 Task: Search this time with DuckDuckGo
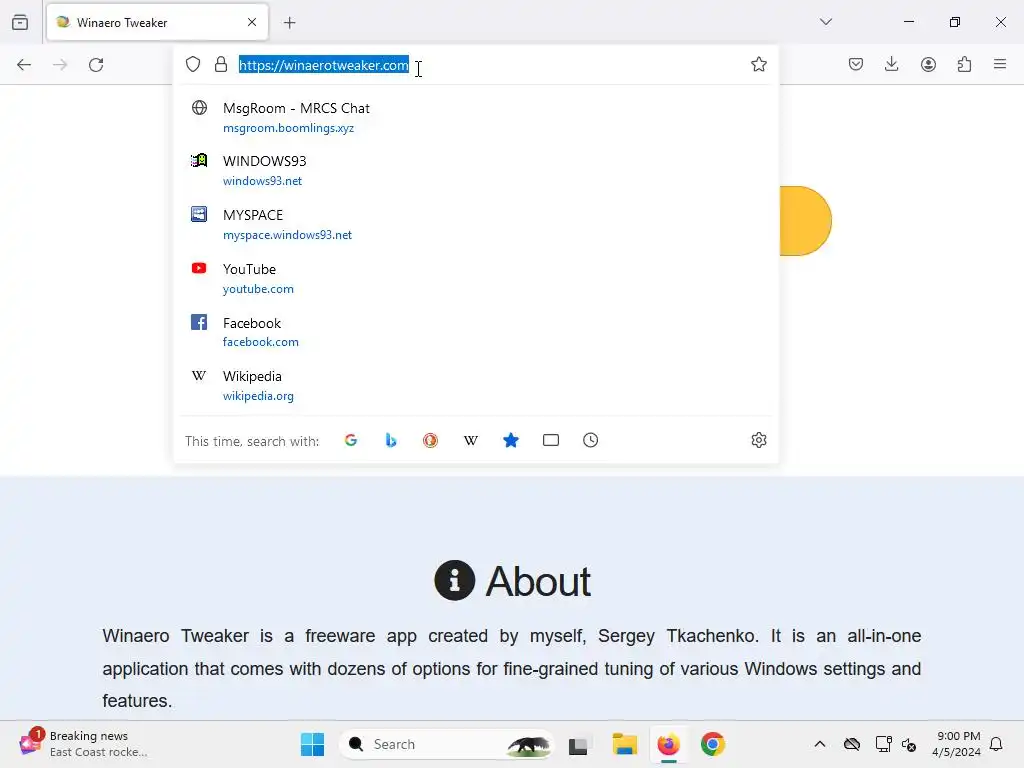coord(430,440)
